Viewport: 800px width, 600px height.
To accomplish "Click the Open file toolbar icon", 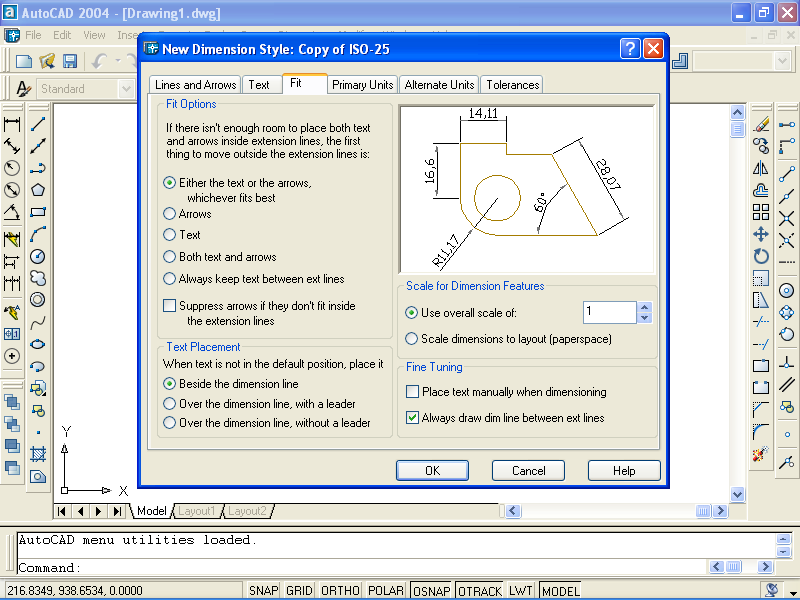I will 47,62.
